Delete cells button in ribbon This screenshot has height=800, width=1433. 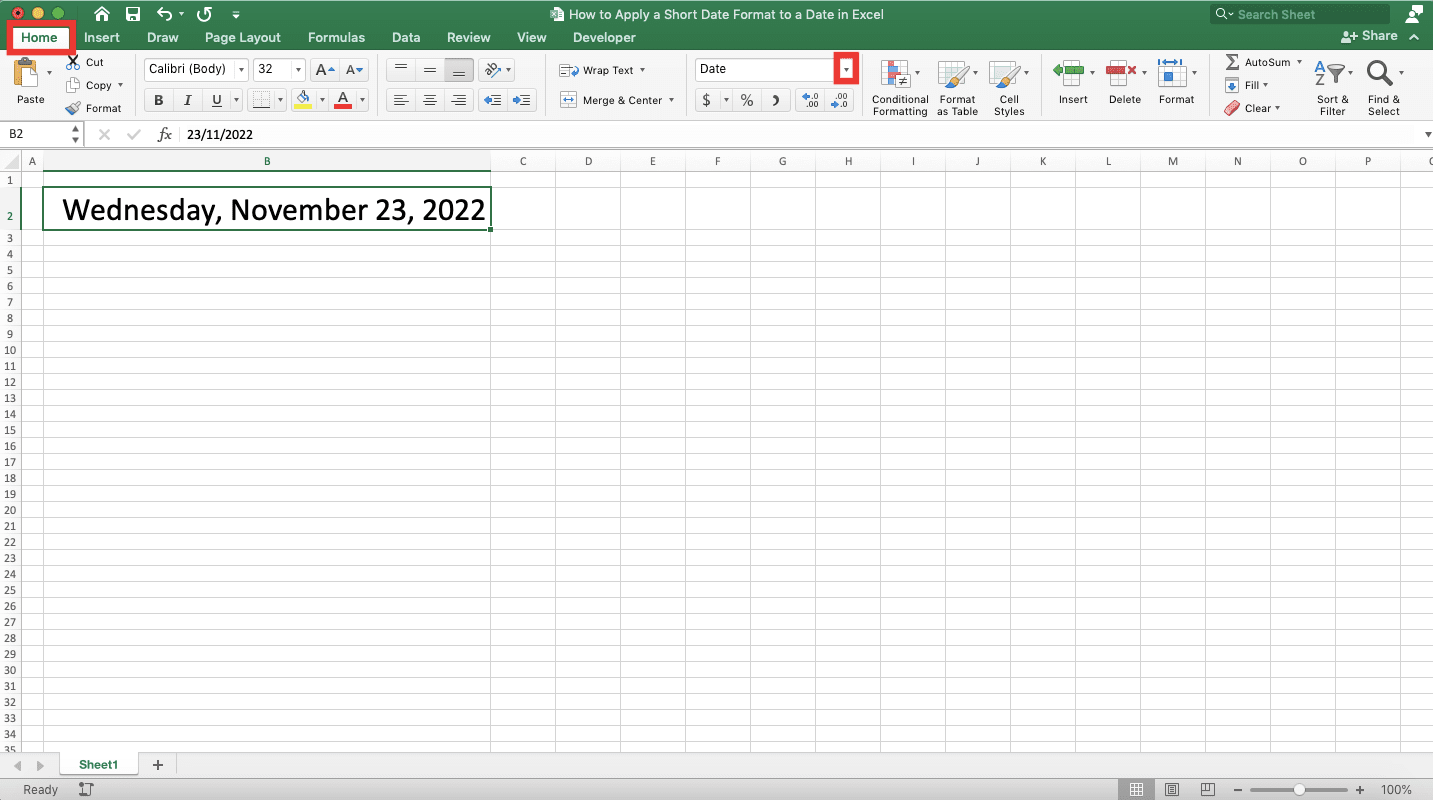(1125, 82)
